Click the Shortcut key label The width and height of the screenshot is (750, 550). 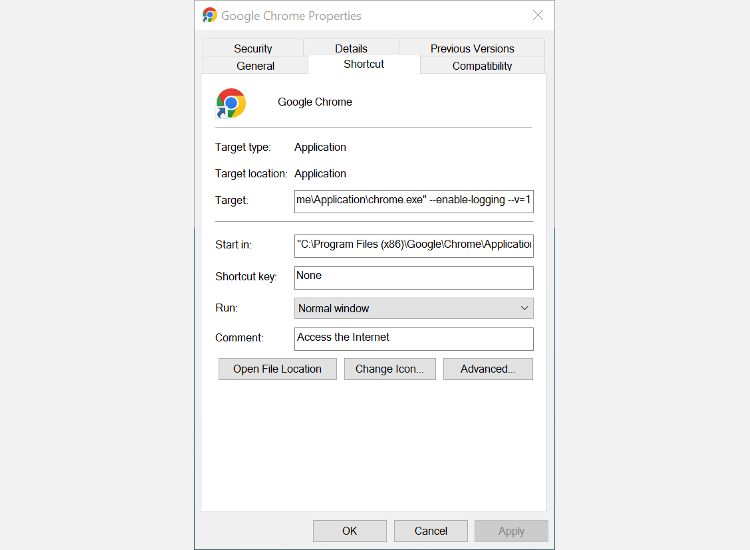pyautogui.click(x=246, y=276)
